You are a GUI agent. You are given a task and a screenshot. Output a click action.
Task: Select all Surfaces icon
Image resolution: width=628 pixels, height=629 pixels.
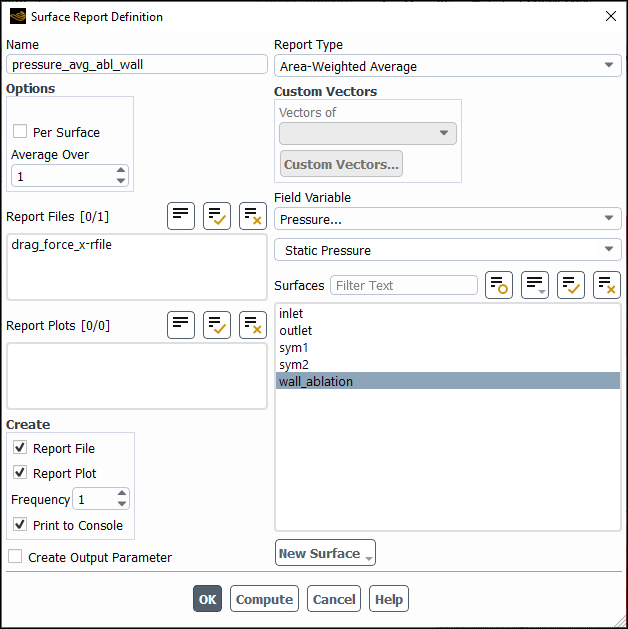click(x=571, y=285)
